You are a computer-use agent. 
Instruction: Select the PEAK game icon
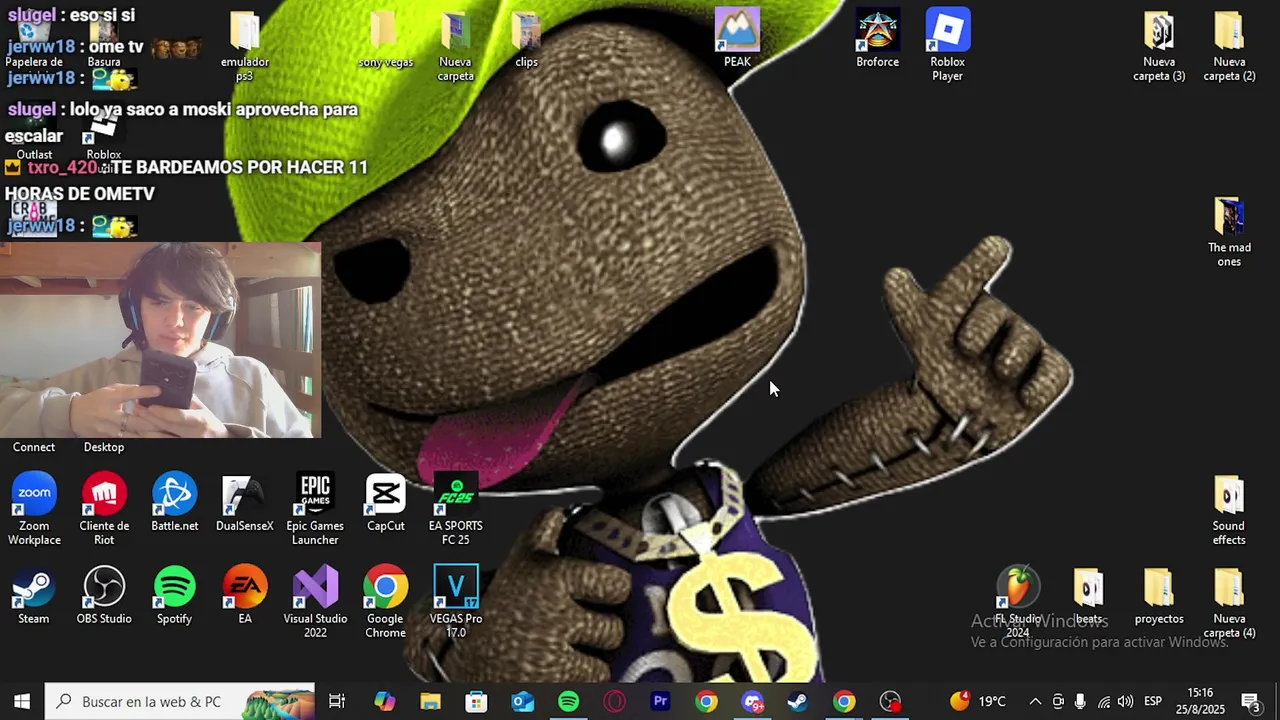tap(737, 38)
